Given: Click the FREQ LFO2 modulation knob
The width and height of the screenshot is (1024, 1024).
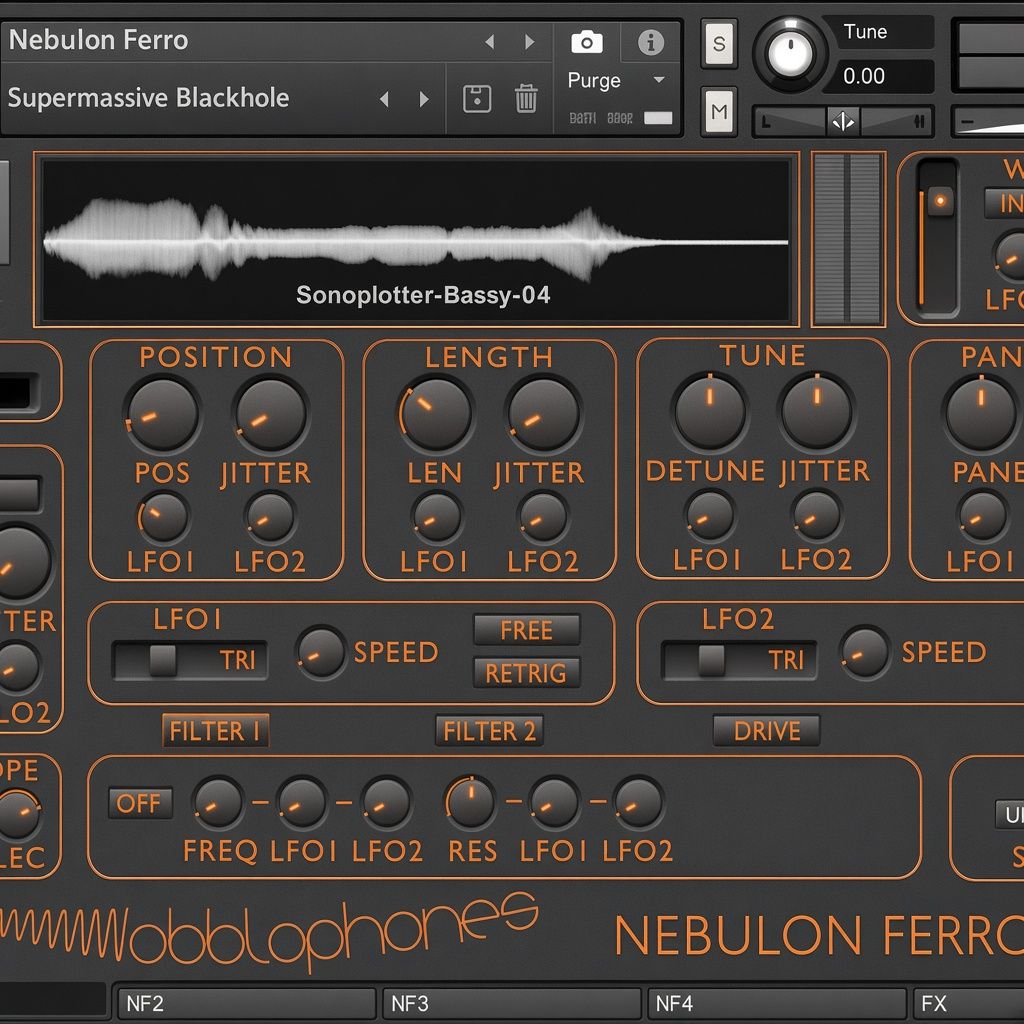Looking at the screenshot, I should (x=387, y=802).
